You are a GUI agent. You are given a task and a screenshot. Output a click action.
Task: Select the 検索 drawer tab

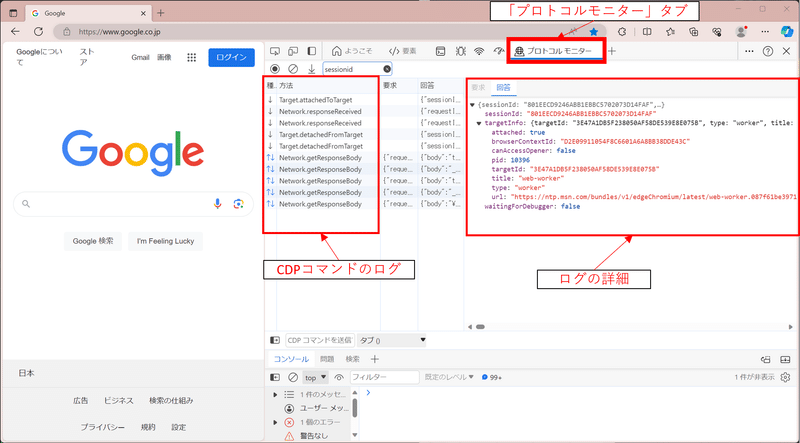[x=353, y=359]
